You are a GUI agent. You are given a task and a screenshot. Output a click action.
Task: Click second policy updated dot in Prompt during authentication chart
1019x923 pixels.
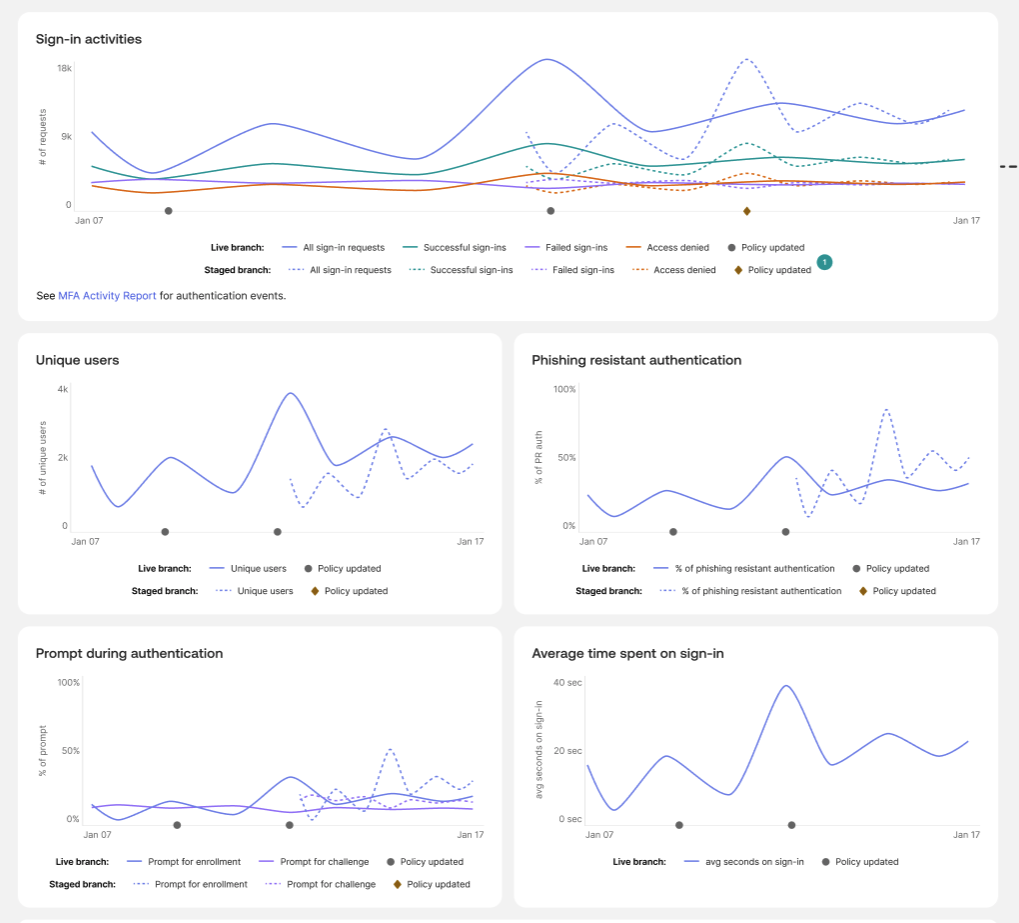(x=290, y=825)
